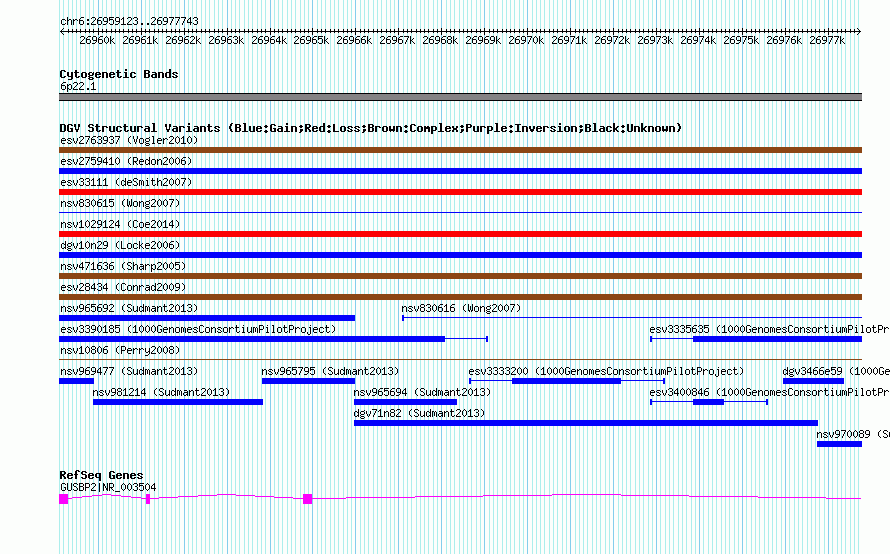Click the red bar under esv33111
Viewport: 890px width, 554px height.
click(460, 192)
